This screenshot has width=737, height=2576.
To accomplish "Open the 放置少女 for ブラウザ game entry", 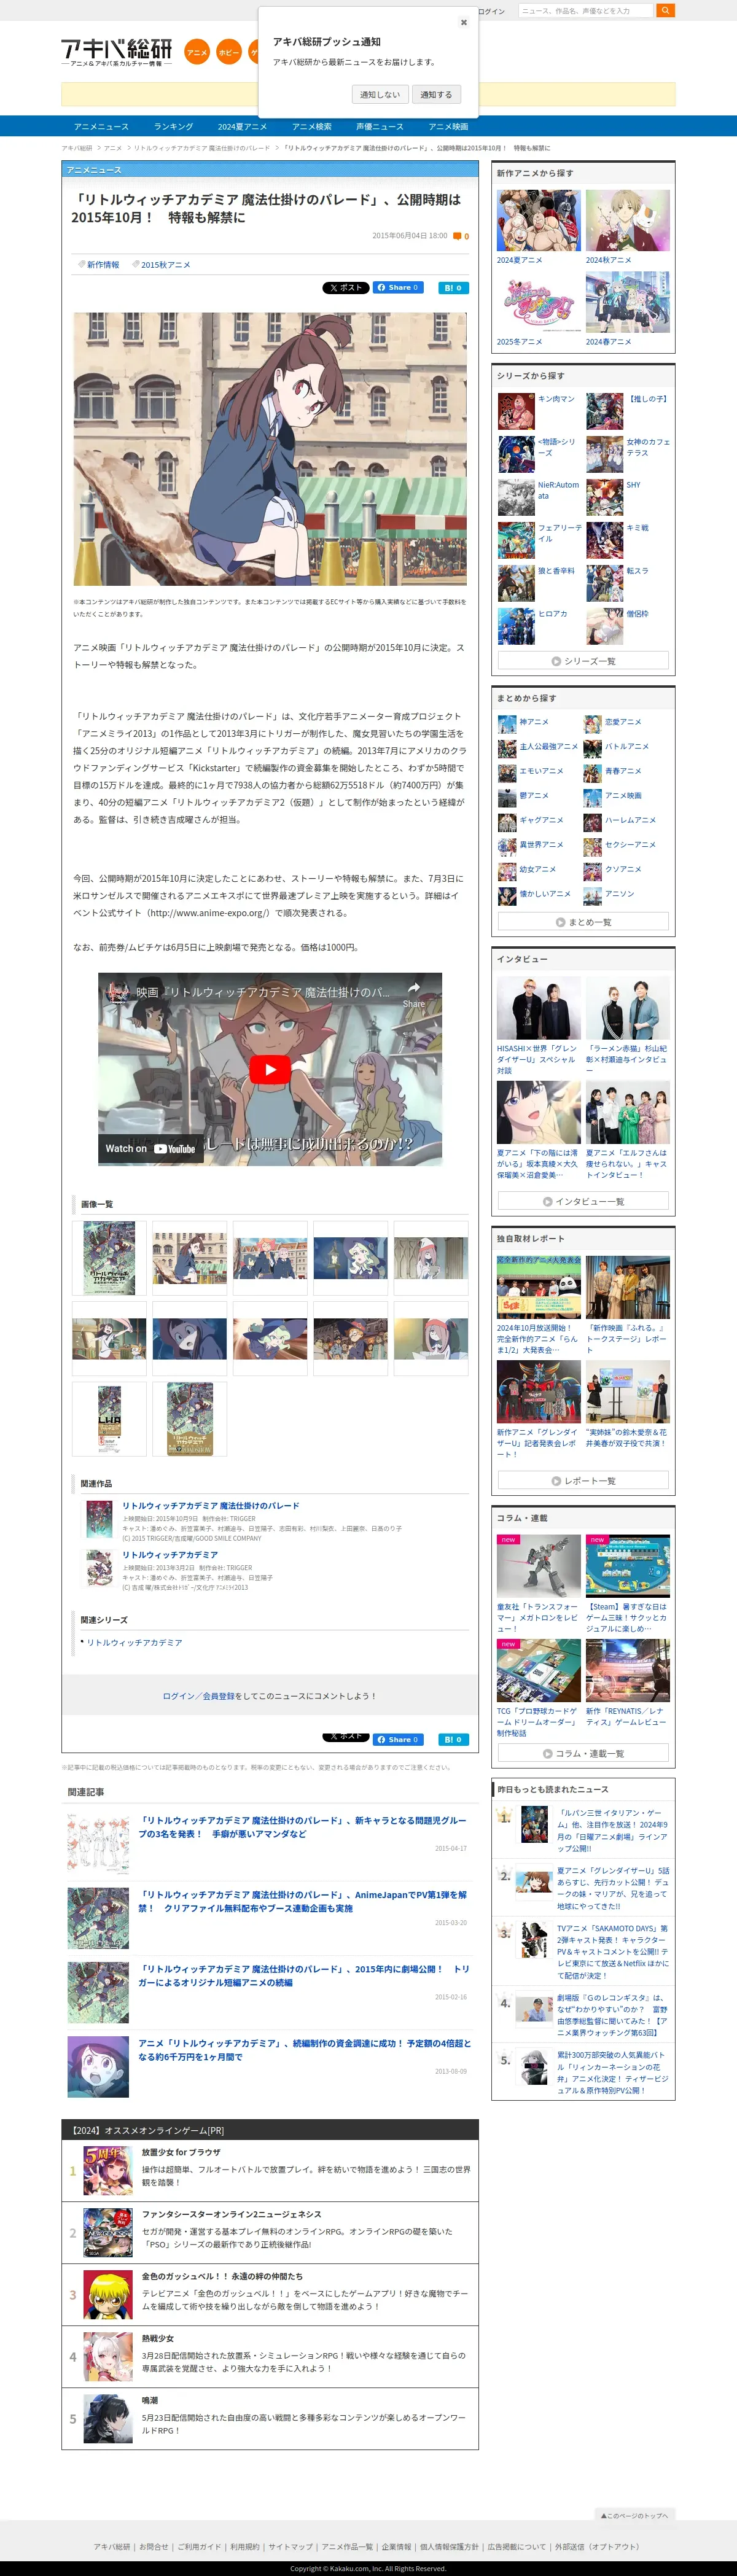I will (181, 2152).
